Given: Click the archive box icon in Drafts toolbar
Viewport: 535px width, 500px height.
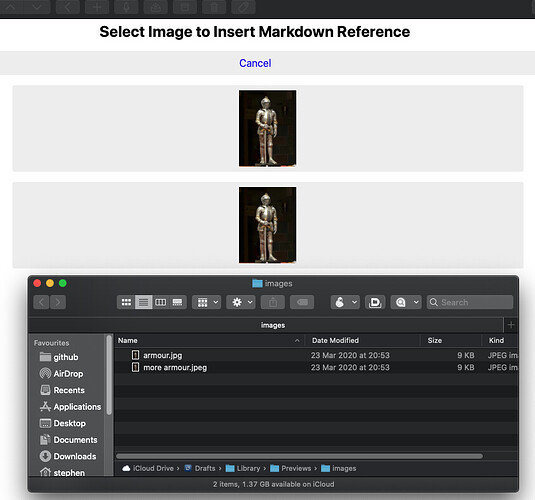Looking at the screenshot, I should point(185,7).
